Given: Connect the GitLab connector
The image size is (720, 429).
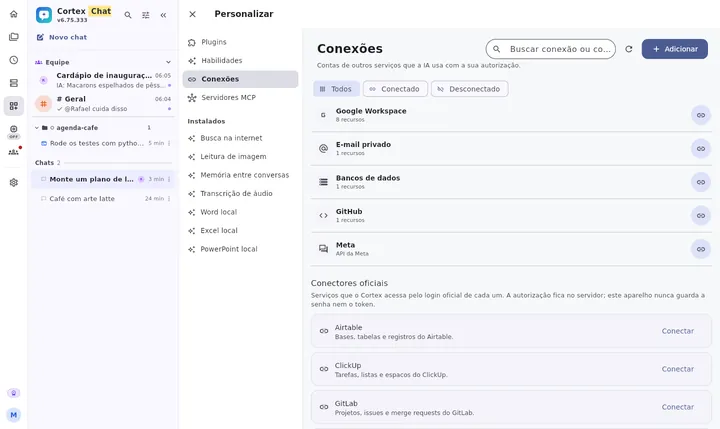Looking at the screenshot, I should pyautogui.click(x=677, y=407).
